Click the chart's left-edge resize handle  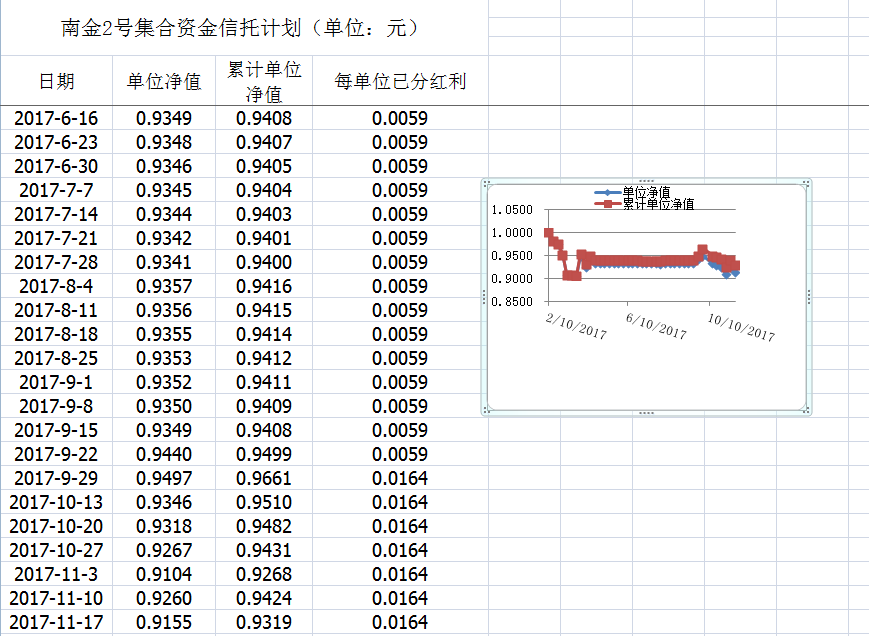(484, 297)
